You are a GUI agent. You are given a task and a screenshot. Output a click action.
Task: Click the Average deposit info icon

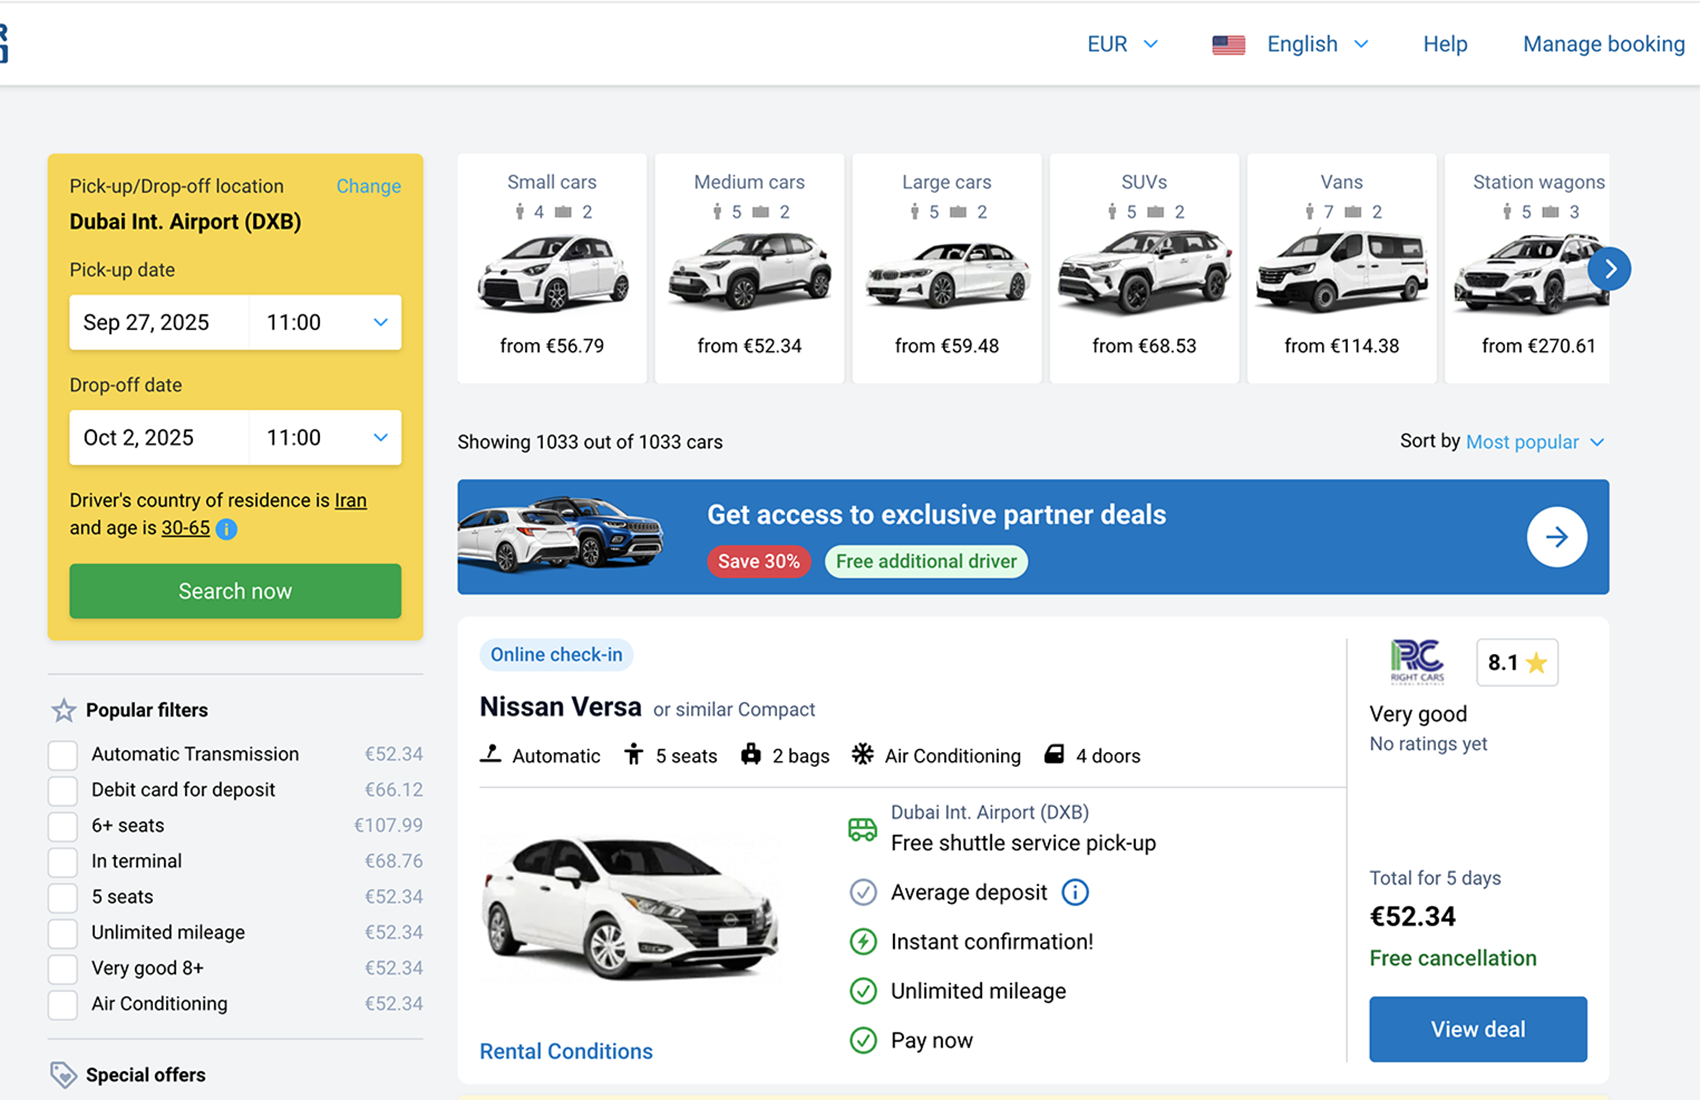(x=1075, y=892)
